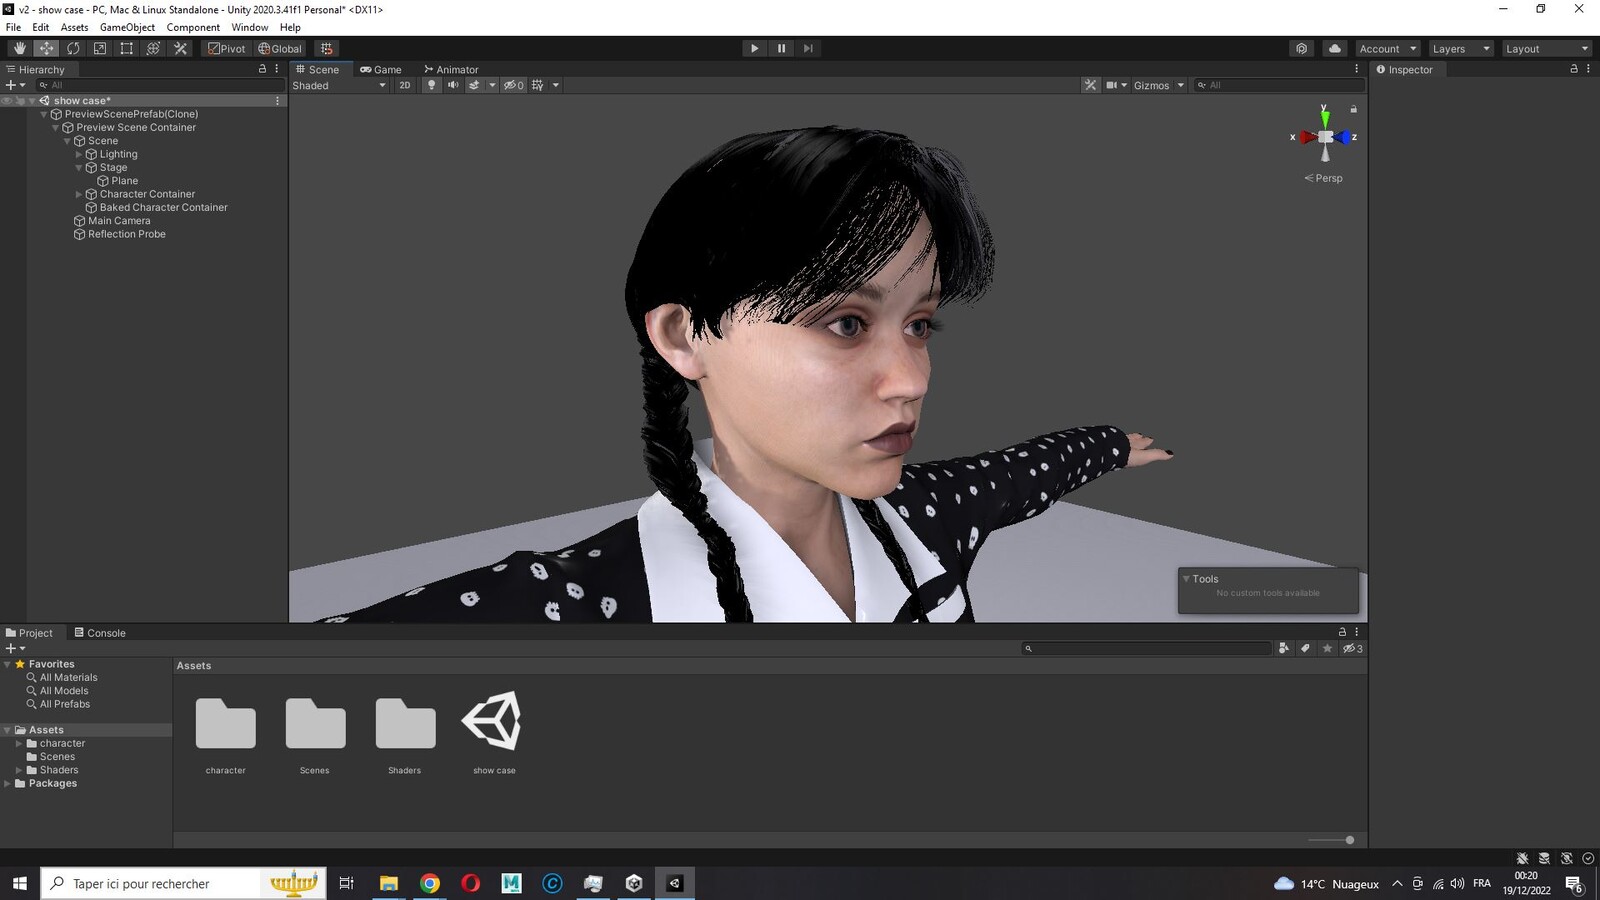Viewport: 1600px width, 900px height.
Task: Focus the Hierarchy search field
Action: pos(160,85)
